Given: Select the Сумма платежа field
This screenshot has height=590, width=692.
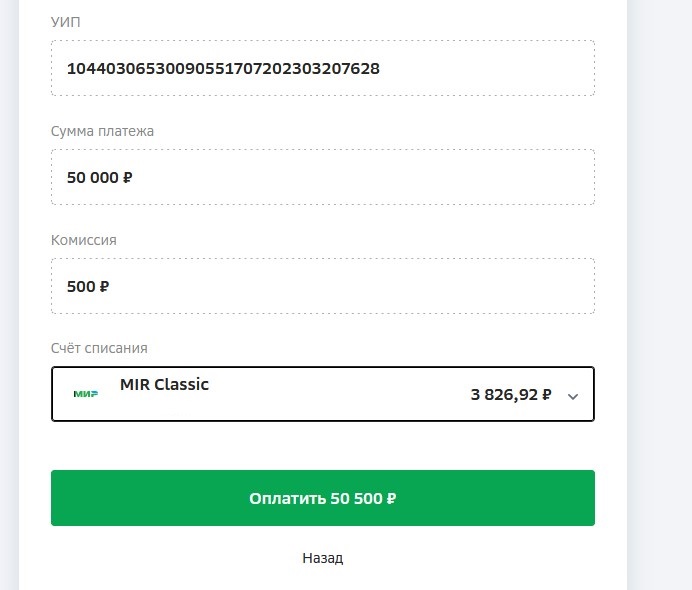Looking at the screenshot, I should (x=323, y=177).
